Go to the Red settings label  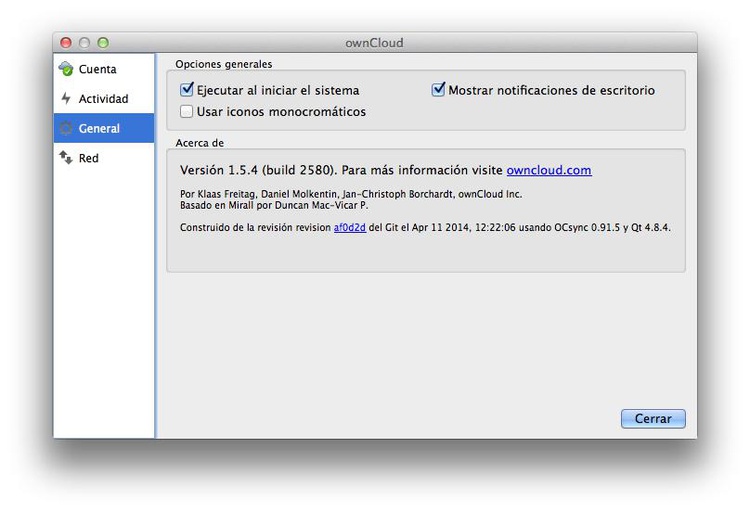89,158
